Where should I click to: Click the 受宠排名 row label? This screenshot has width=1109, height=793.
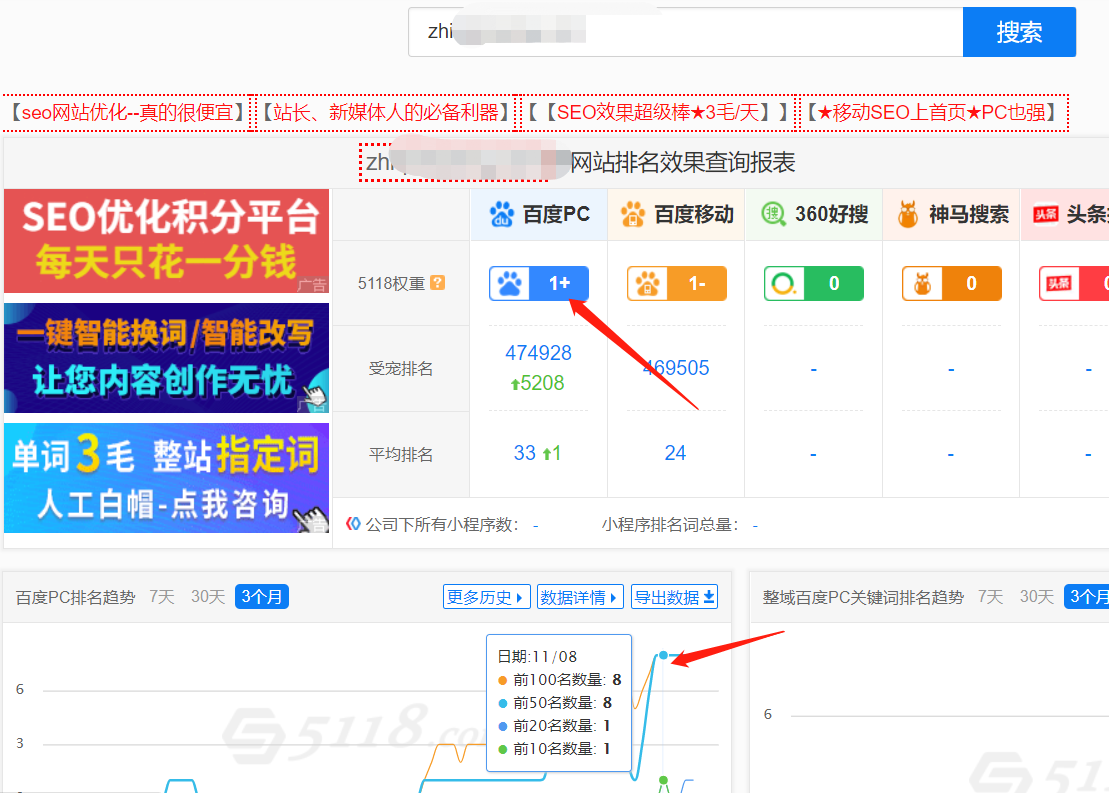pos(400,369)
